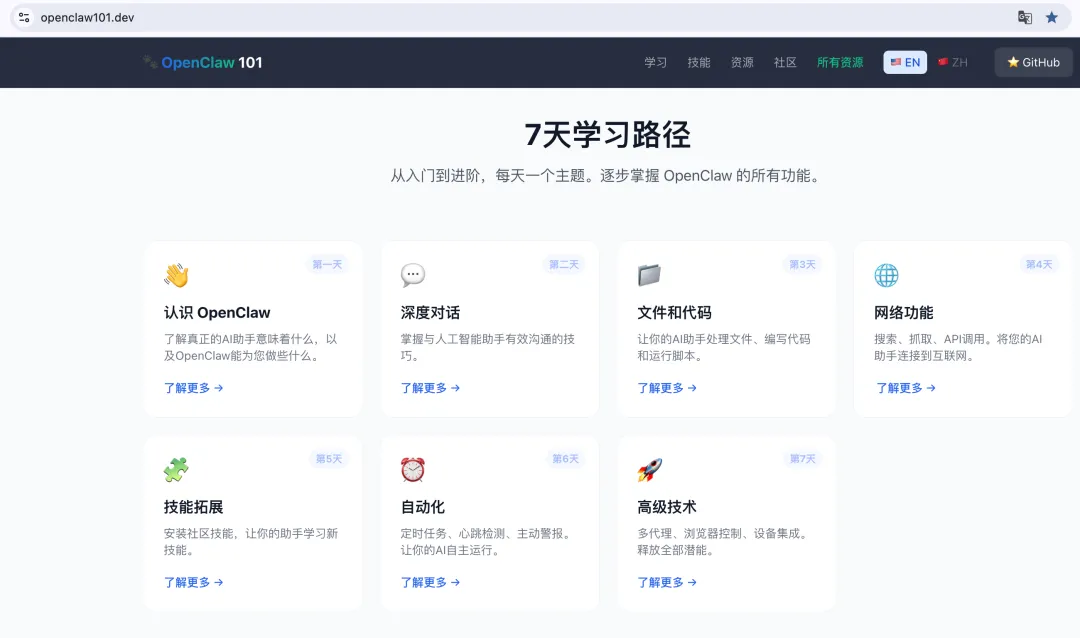This screenshot has width=1080, height=638.
Task: Click the 第二天 badge
Action: click(564, 265)
